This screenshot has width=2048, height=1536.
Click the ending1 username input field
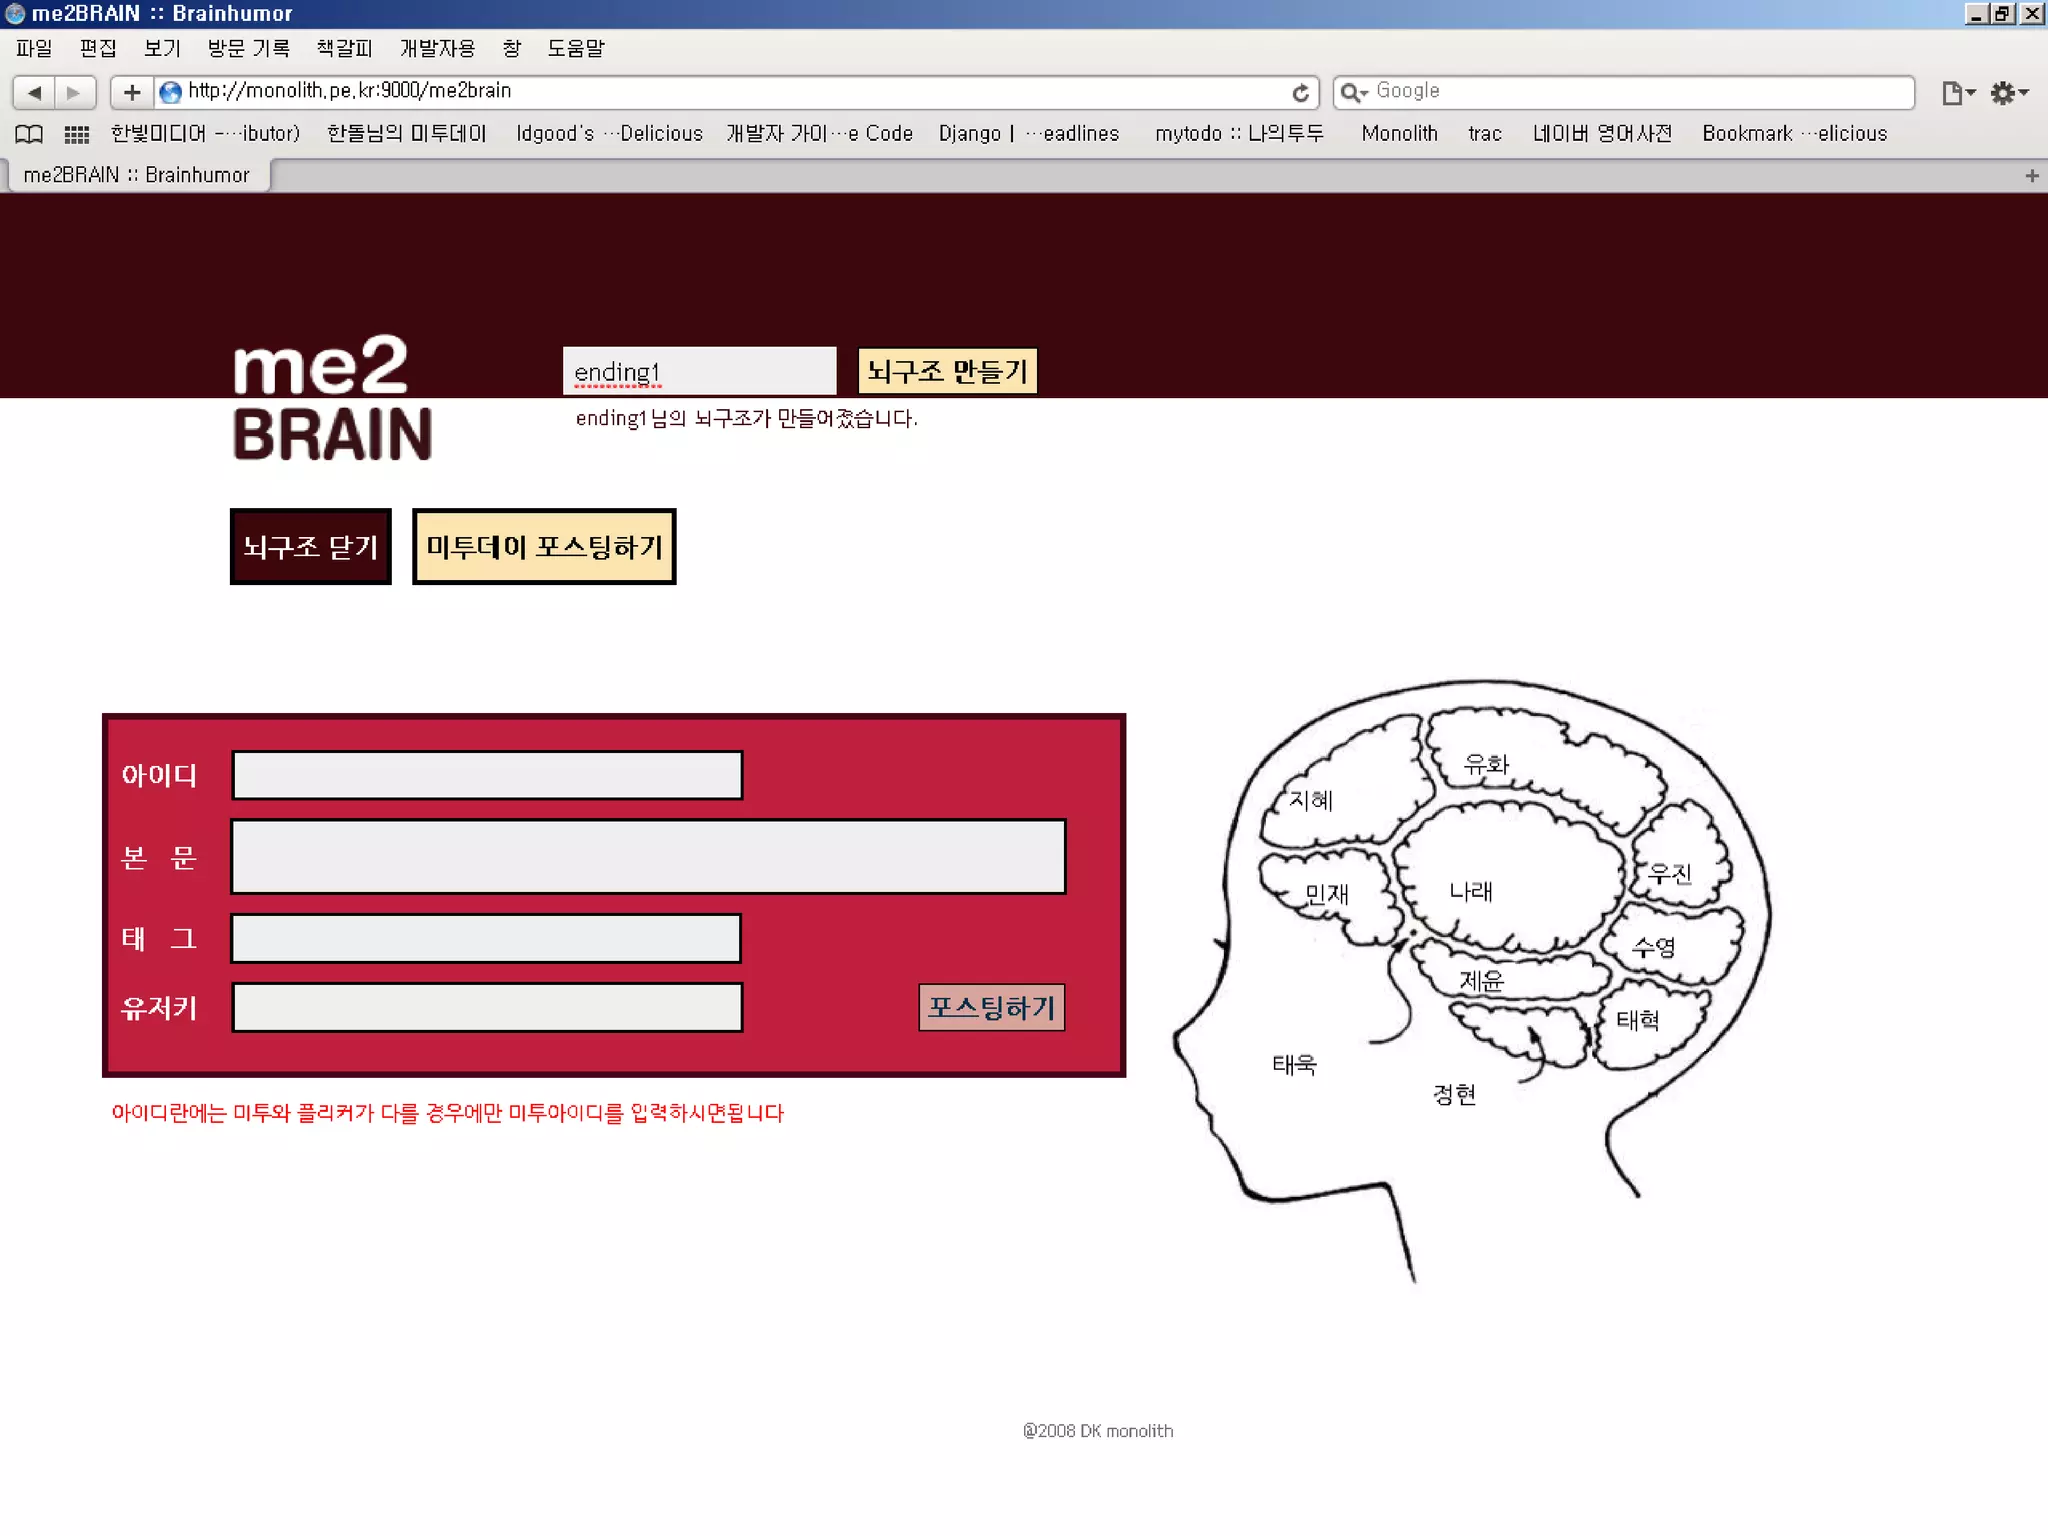(699, 371)
